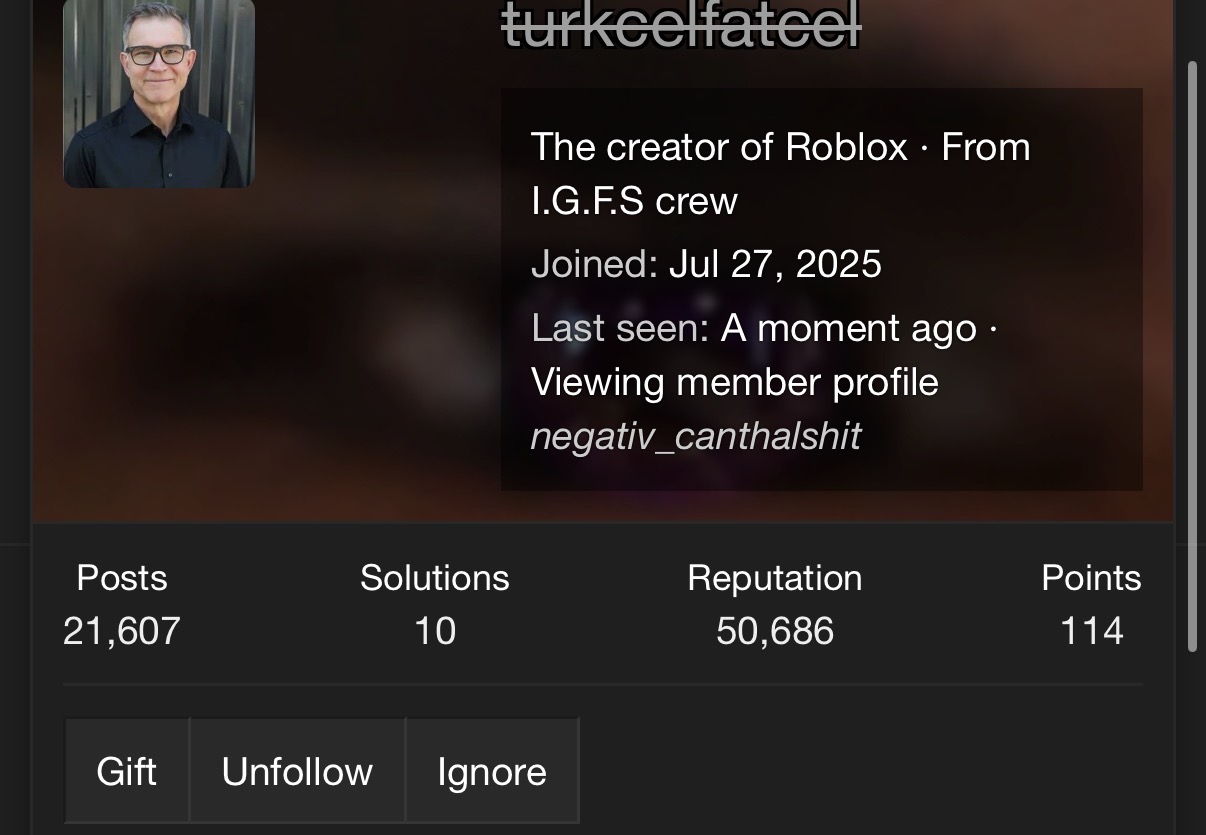Click the Reputation label
This screenshot has width=1206, height=835.
click(775, 578)
